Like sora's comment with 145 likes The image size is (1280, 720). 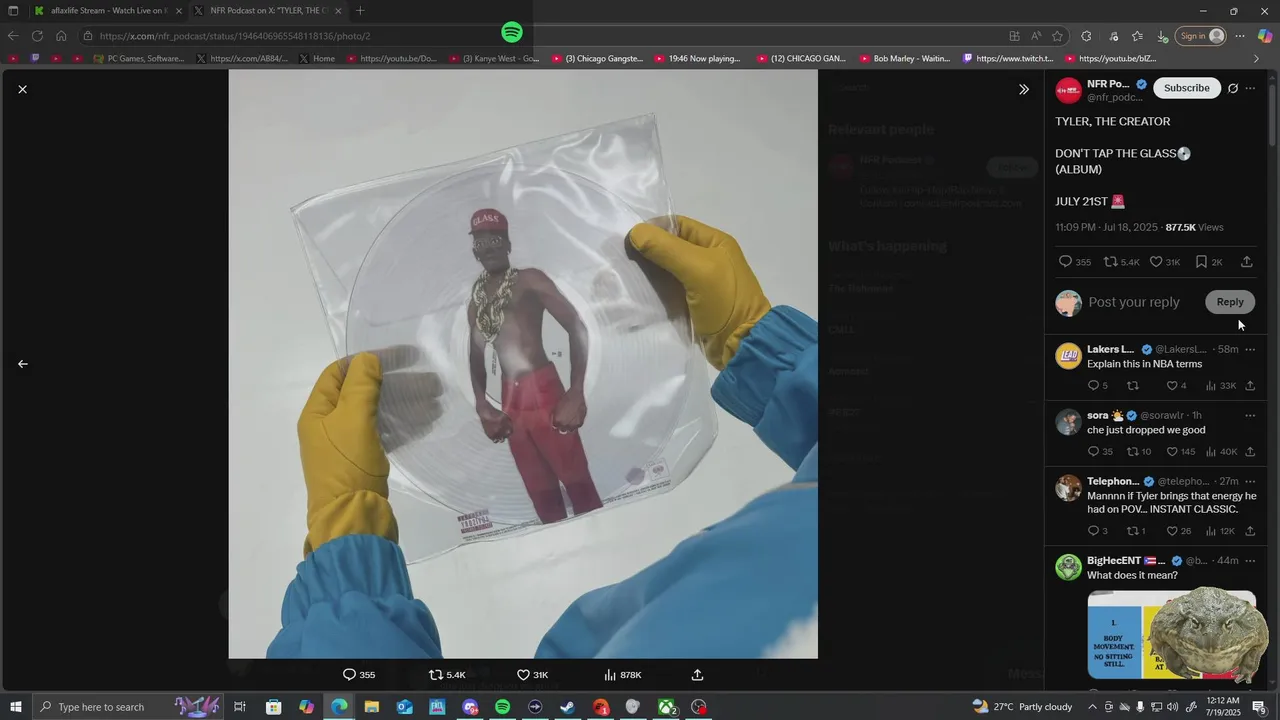tap(1181, 452)
